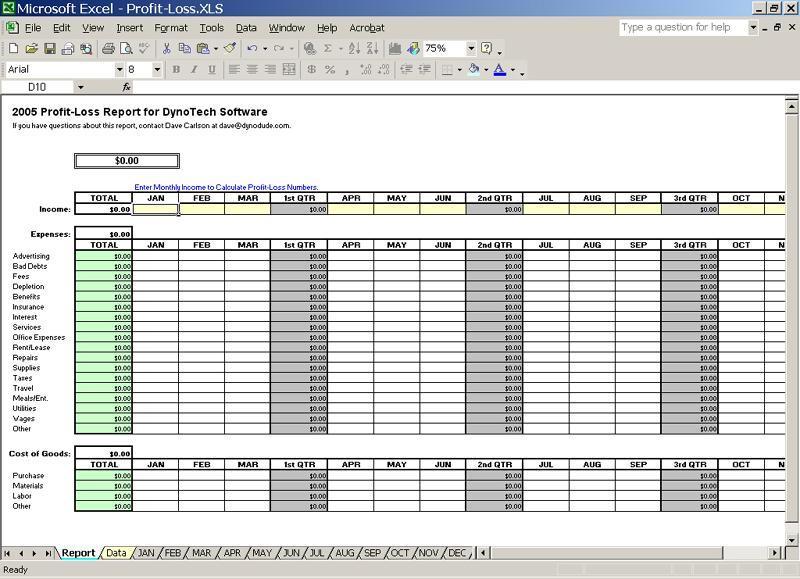Expand the font size dropdown
Viewport: 800px width, 579px height.
coord(157,69)
